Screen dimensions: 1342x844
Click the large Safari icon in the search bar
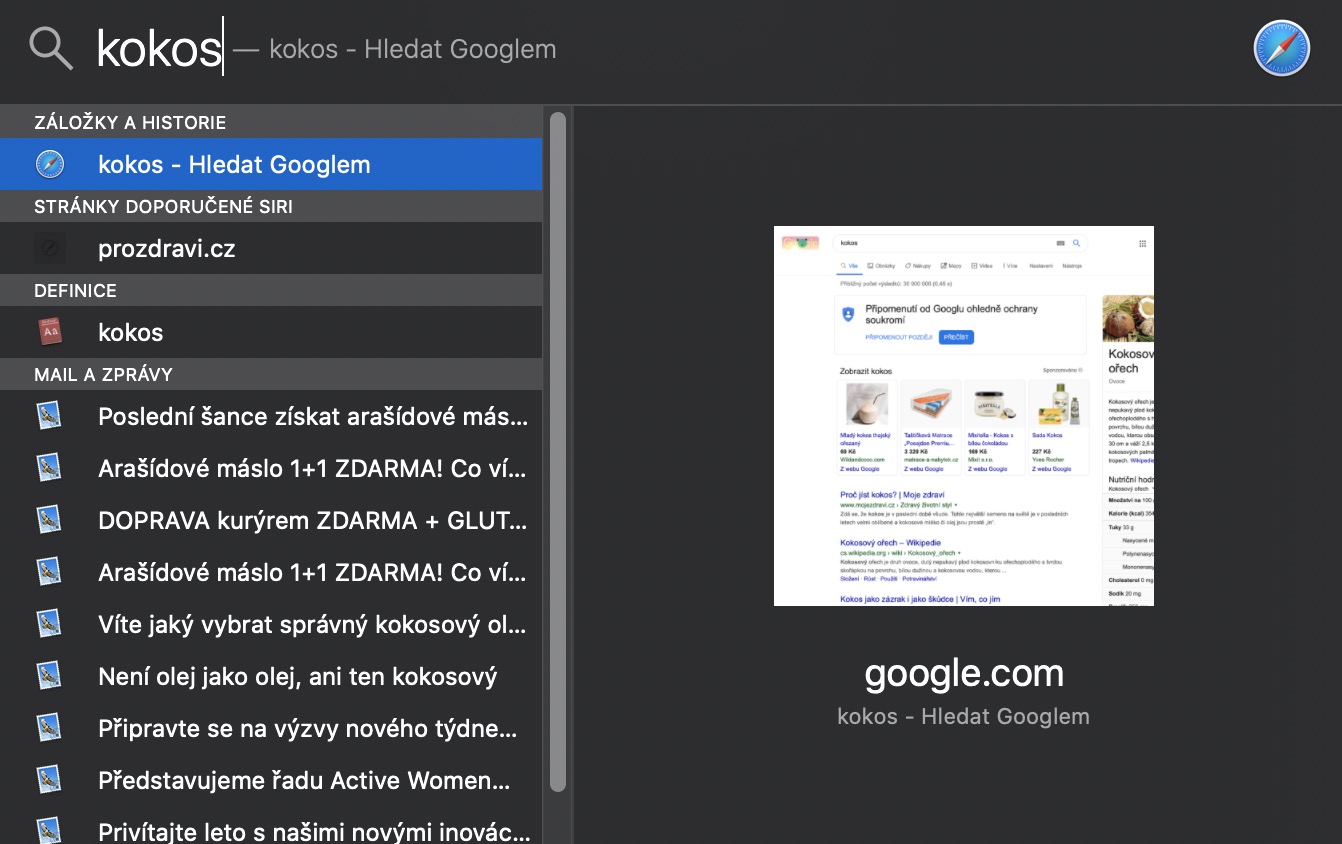pos(1281,48)
